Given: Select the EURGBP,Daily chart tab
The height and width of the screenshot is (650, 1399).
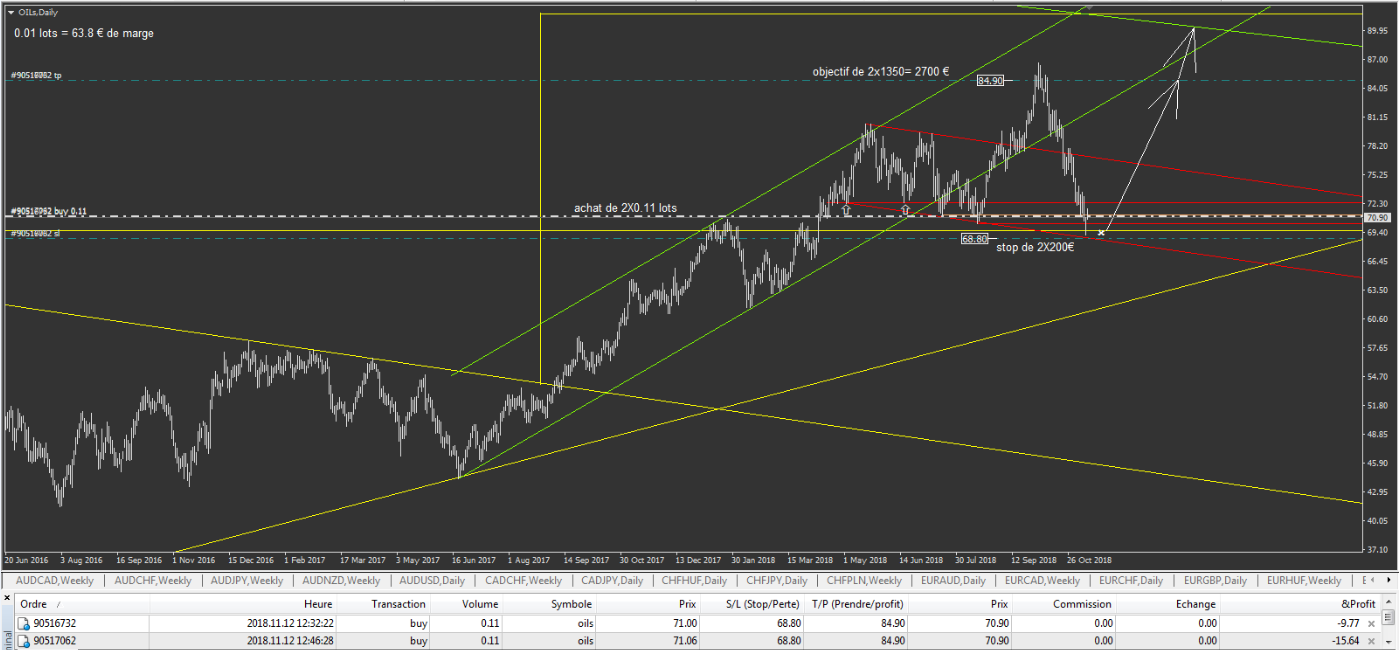Looking at the screenshot, I should click(x=1216, y=581).
